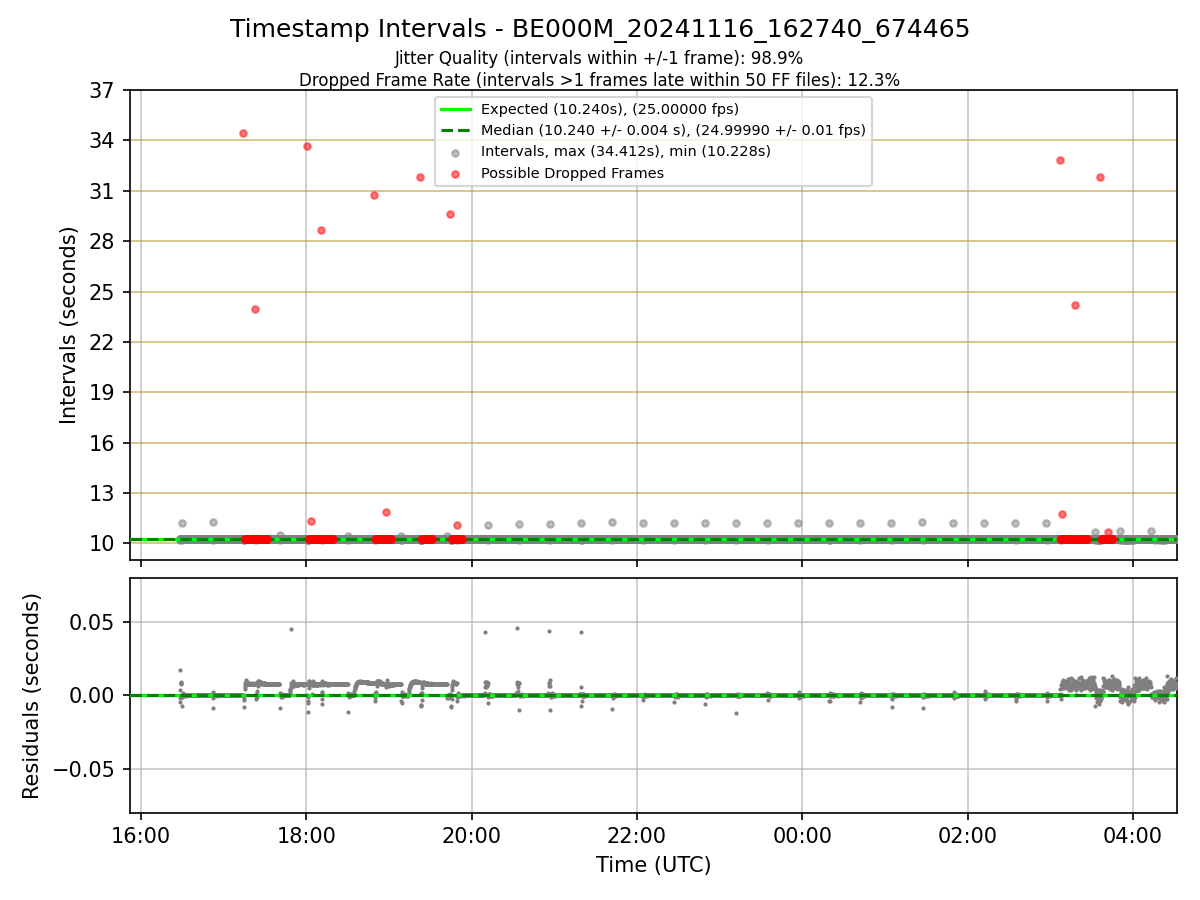Click the red point near 24 seconds after 03:00
The height and width of the screenshot is (900, 1200).
click(1075, 305)
